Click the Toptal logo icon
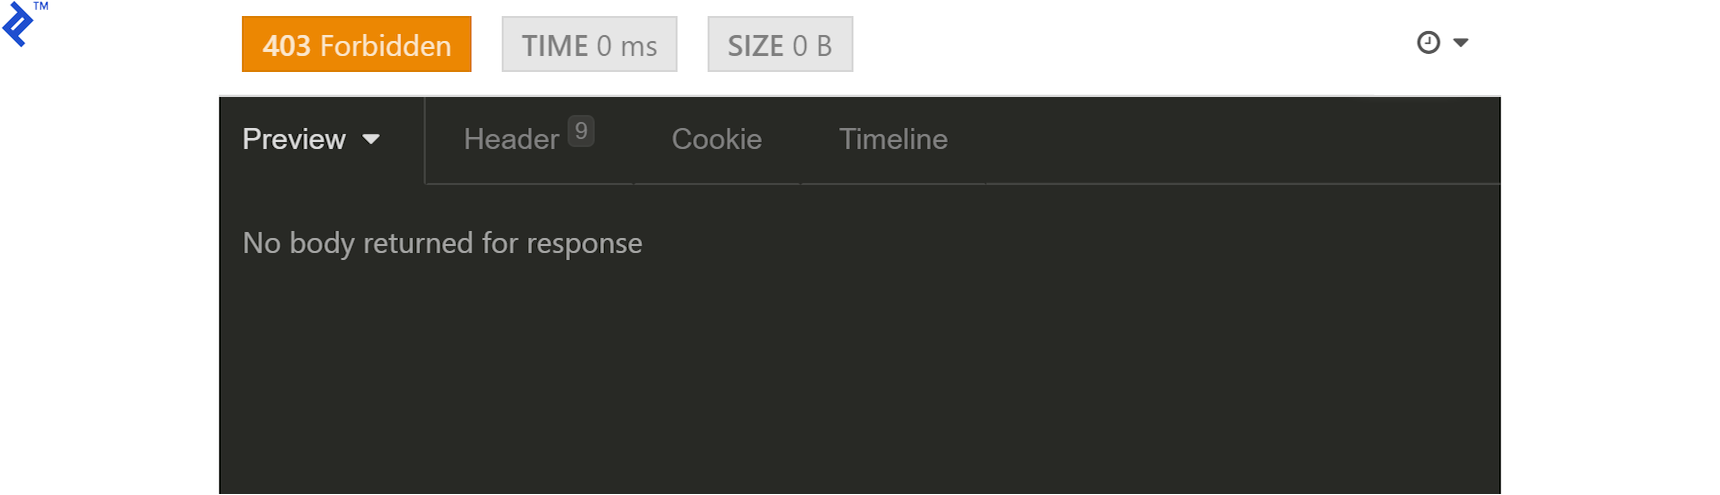The image size is (1720, 495). point(17,25)
